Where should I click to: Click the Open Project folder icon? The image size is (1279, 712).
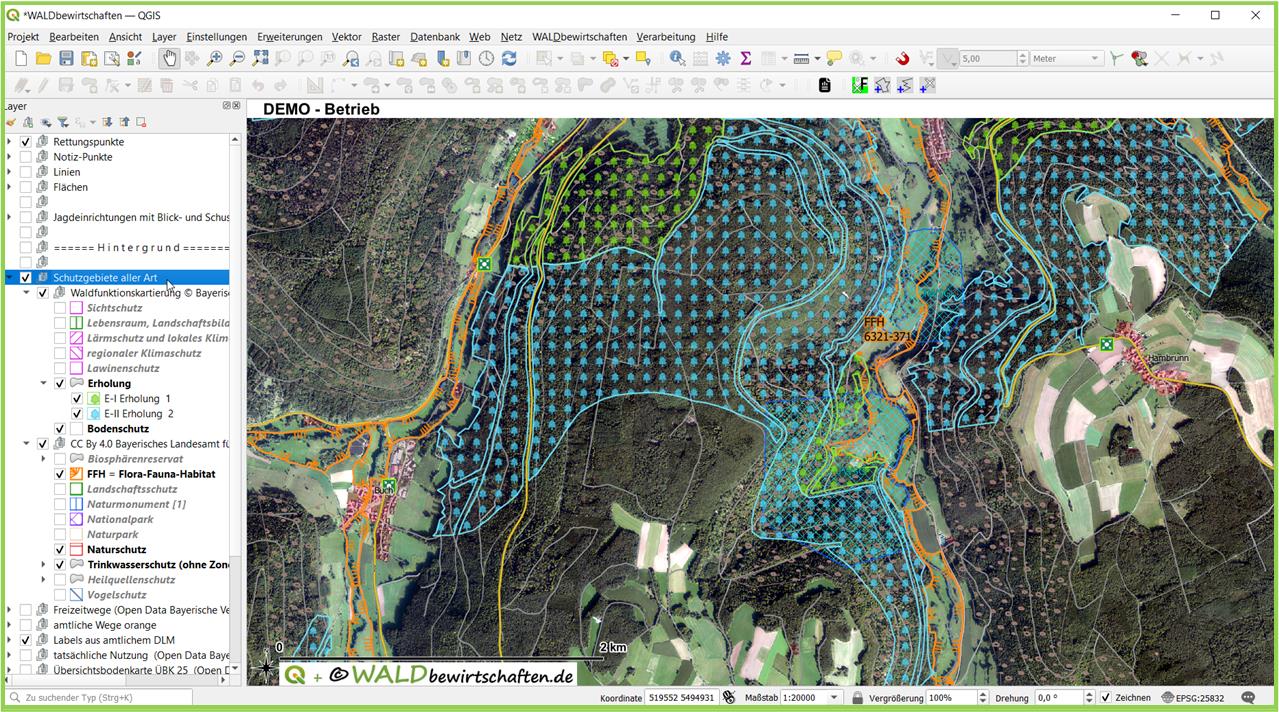point(43,59)
